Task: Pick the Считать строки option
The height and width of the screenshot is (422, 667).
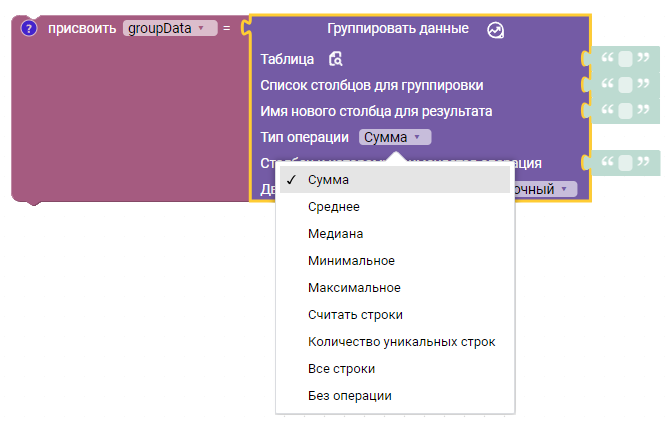Action: tap(395, 315)
